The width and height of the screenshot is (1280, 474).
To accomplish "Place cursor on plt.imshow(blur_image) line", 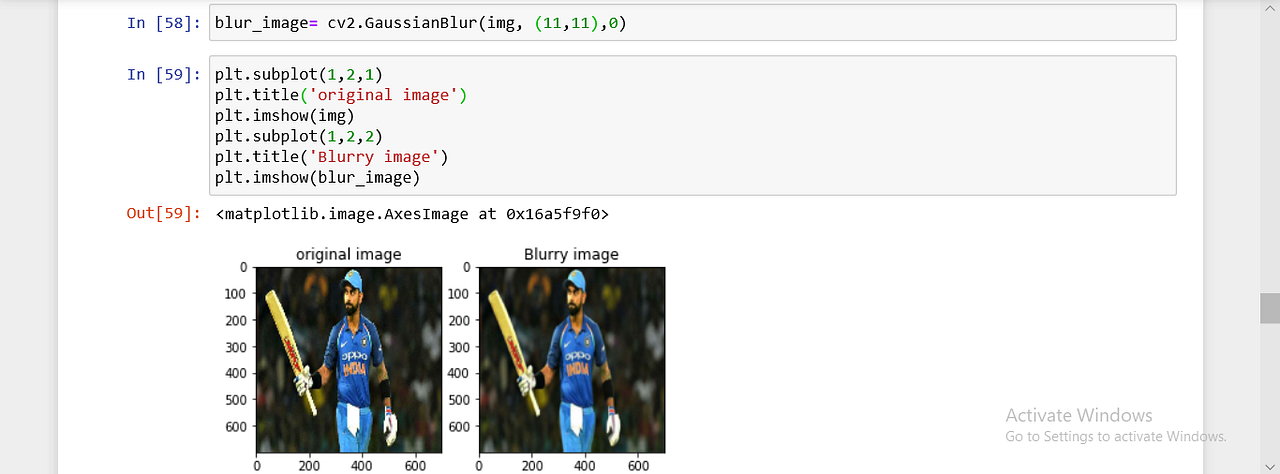I will pyautogui.click(x=317, y=179).
